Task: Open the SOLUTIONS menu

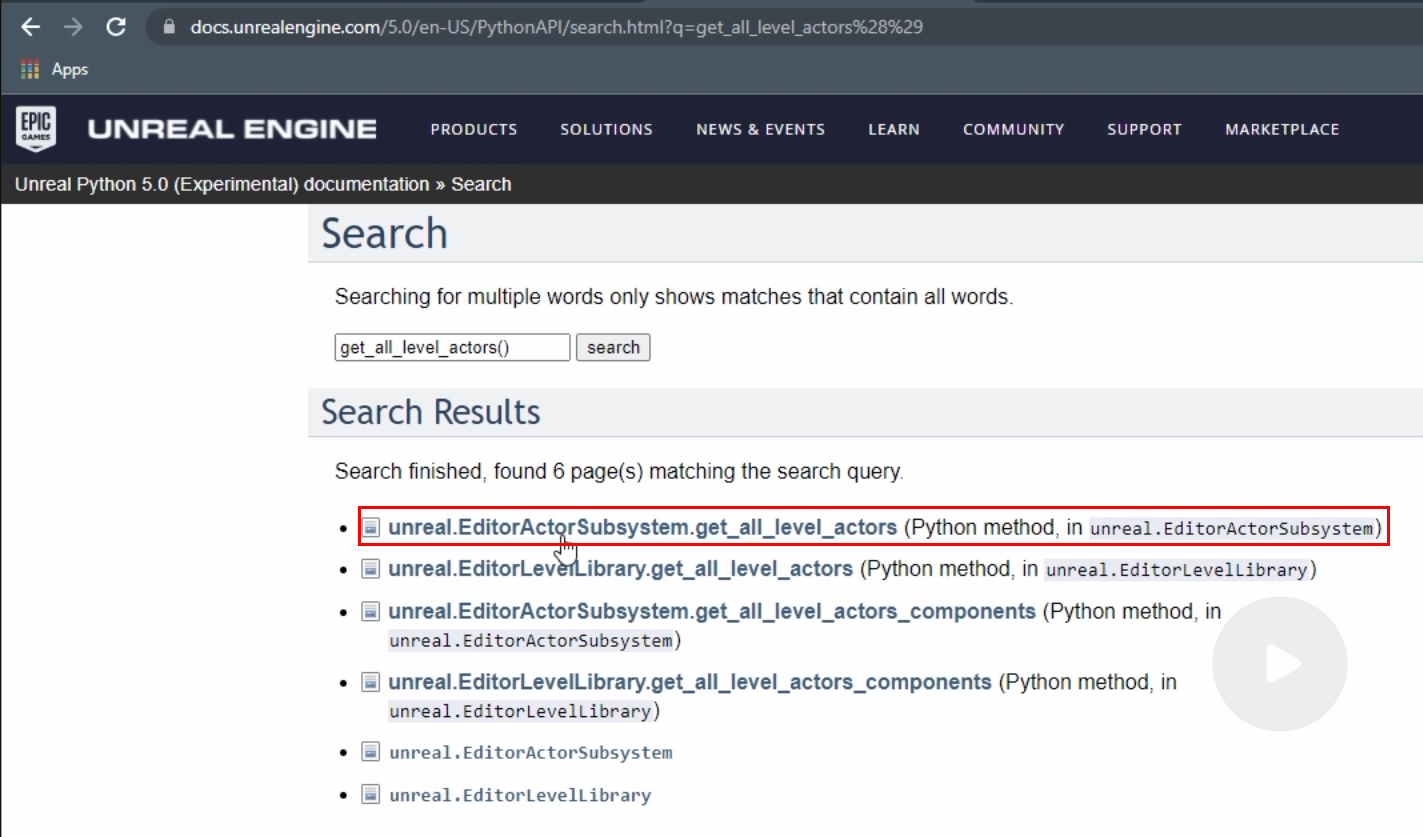Action: point(606,129)
